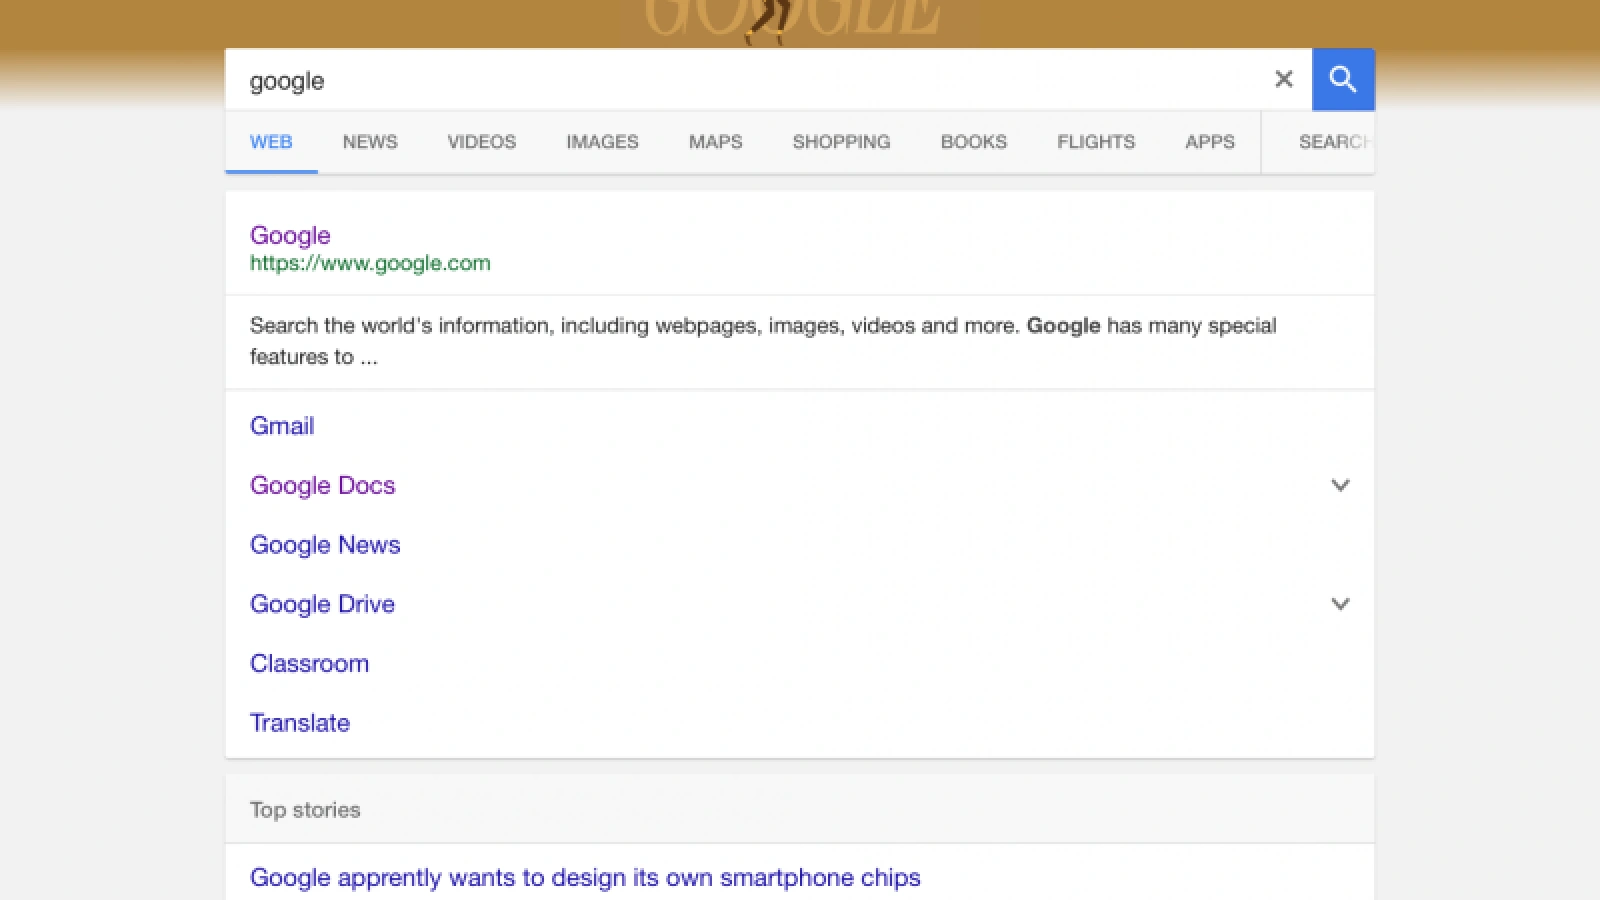This screenshot has width=1600, height=900.
Task: Clear the search box with the X icon
Action: point(1284,79)
